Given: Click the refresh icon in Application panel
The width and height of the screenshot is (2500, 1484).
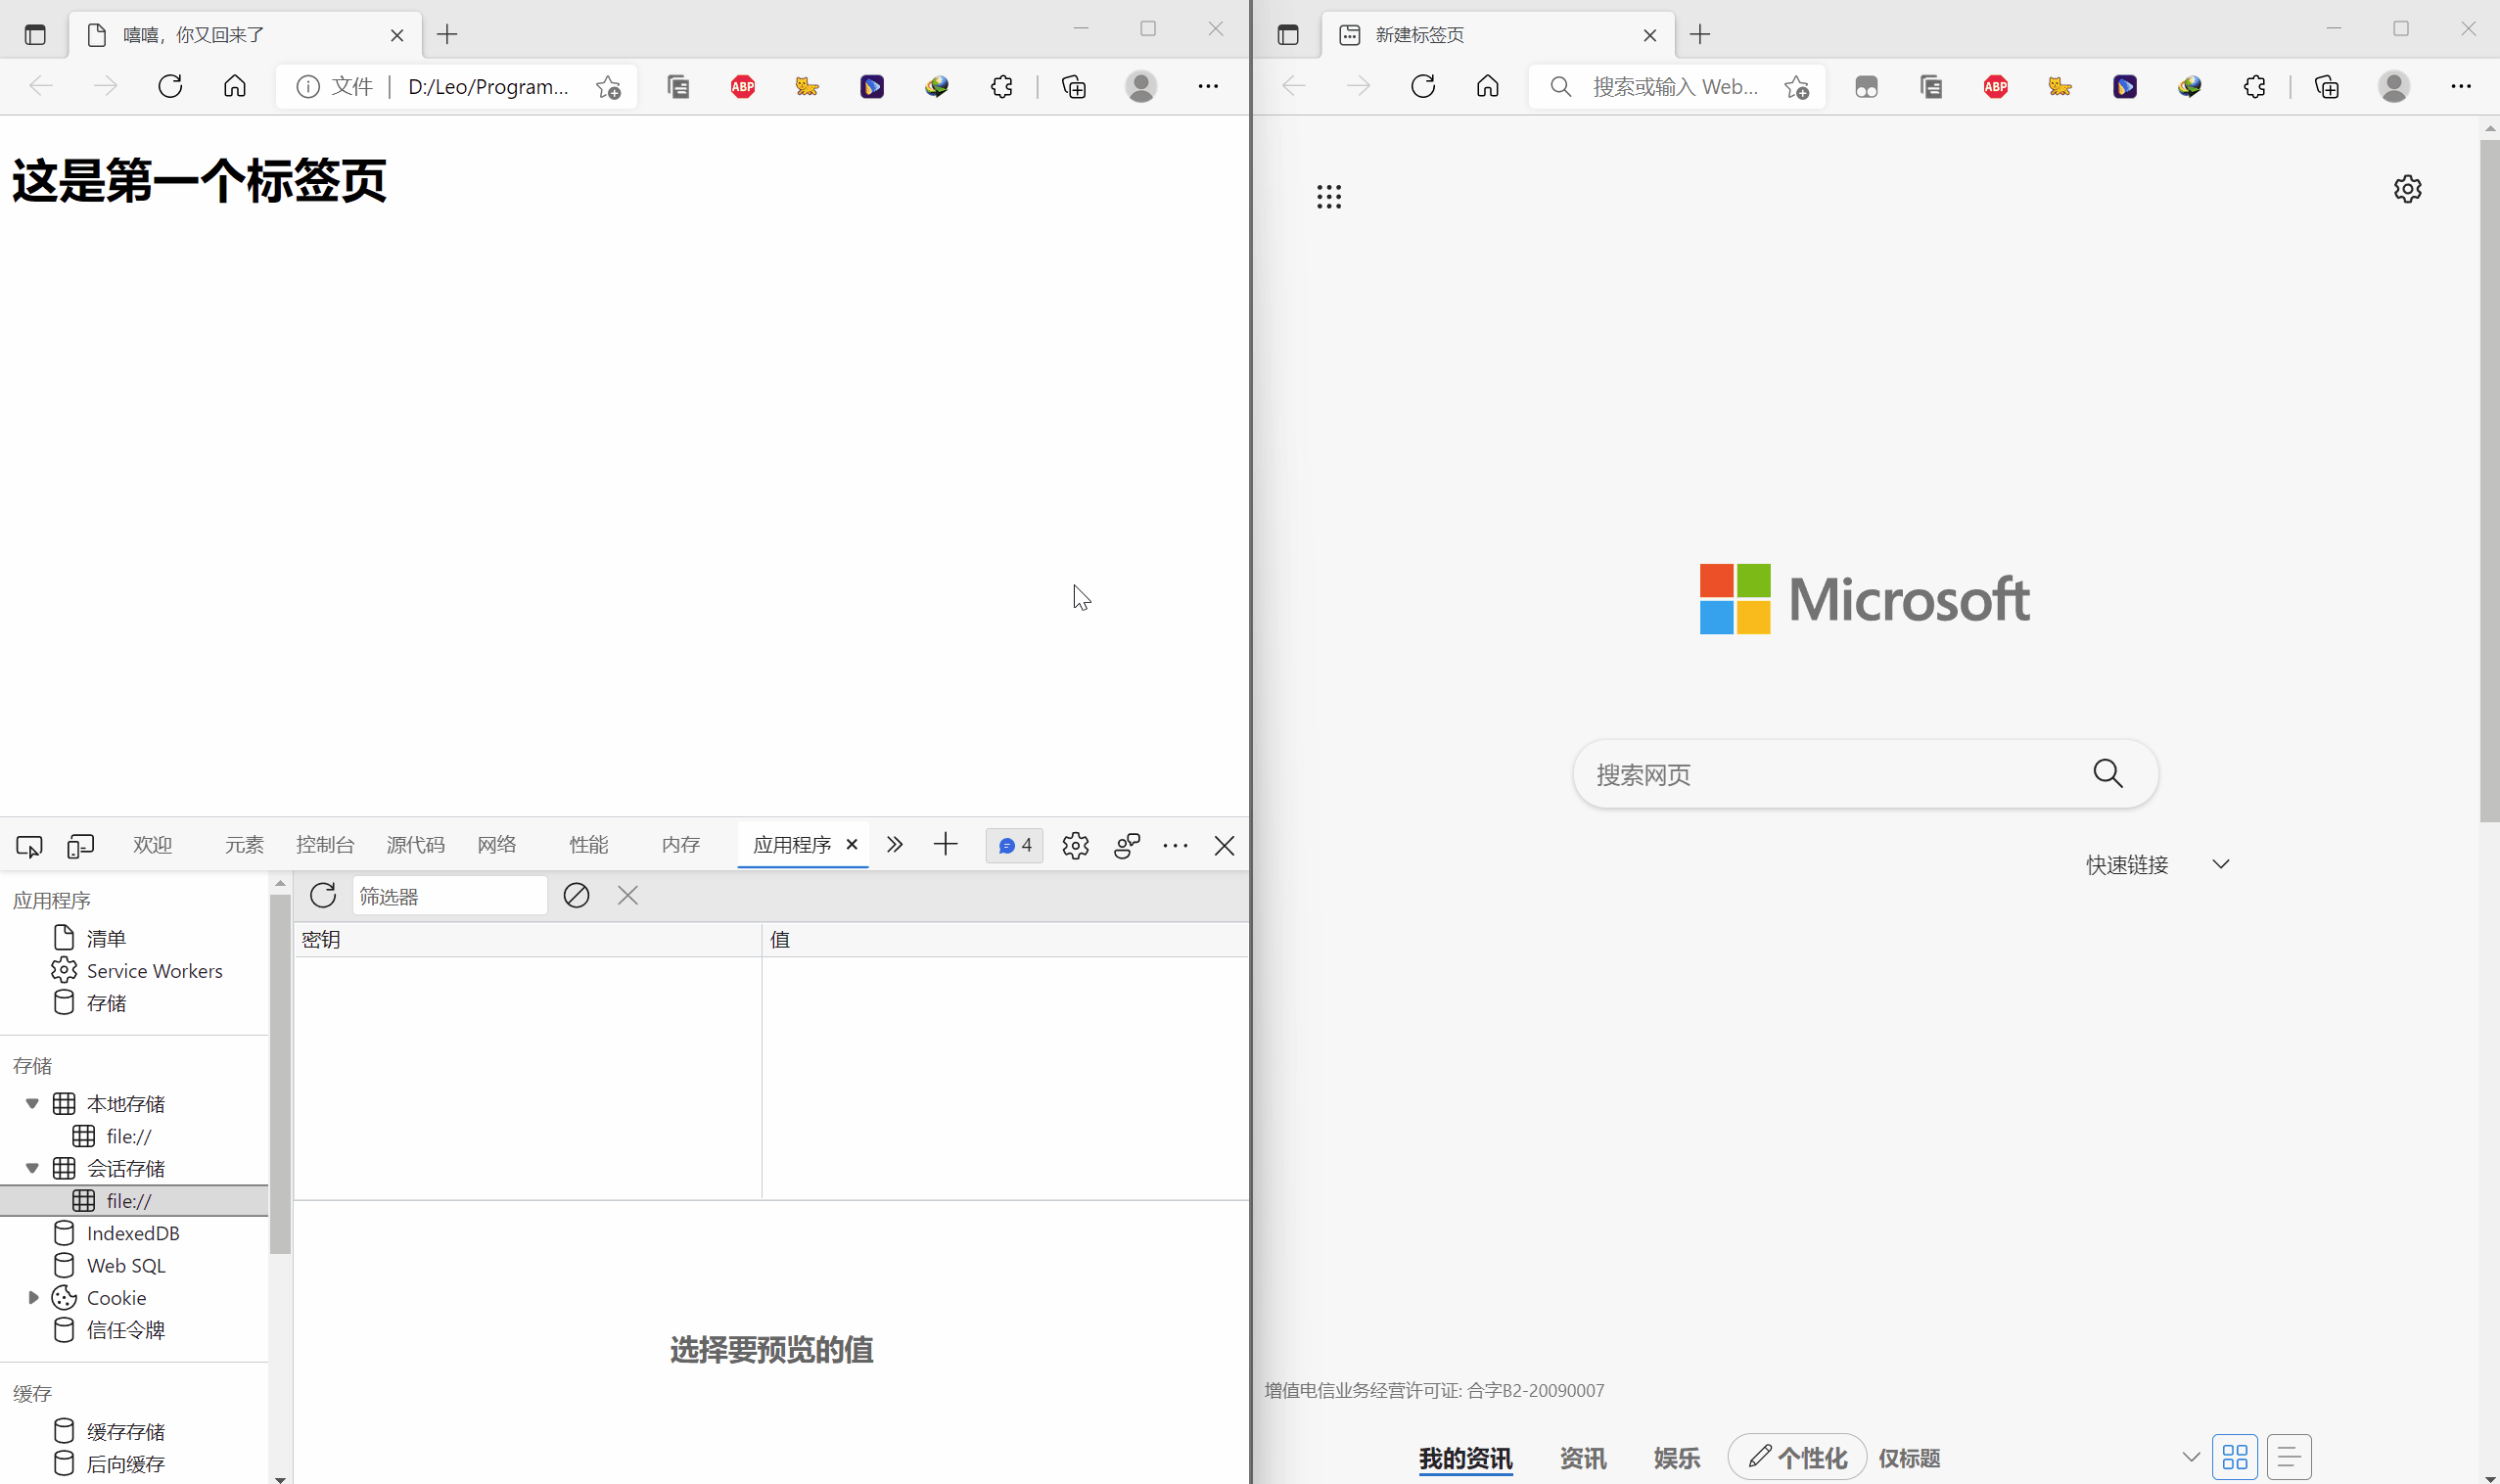Looking at the screenshot, I should click(323, 896).
